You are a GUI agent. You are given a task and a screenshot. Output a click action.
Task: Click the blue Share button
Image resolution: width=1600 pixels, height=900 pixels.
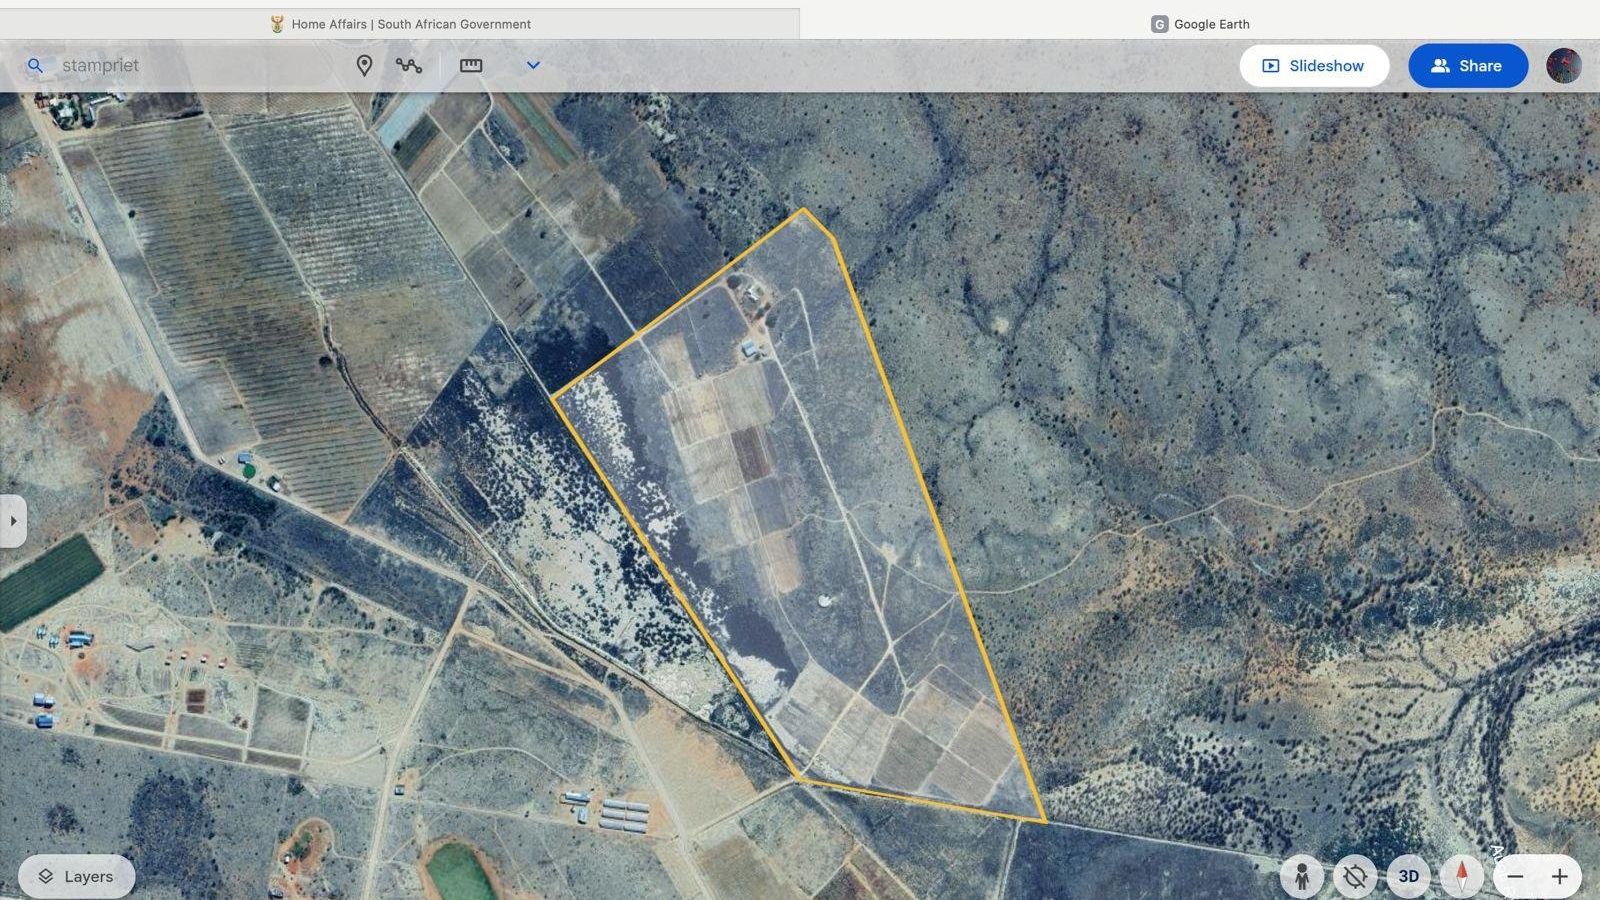point(1467,66)
